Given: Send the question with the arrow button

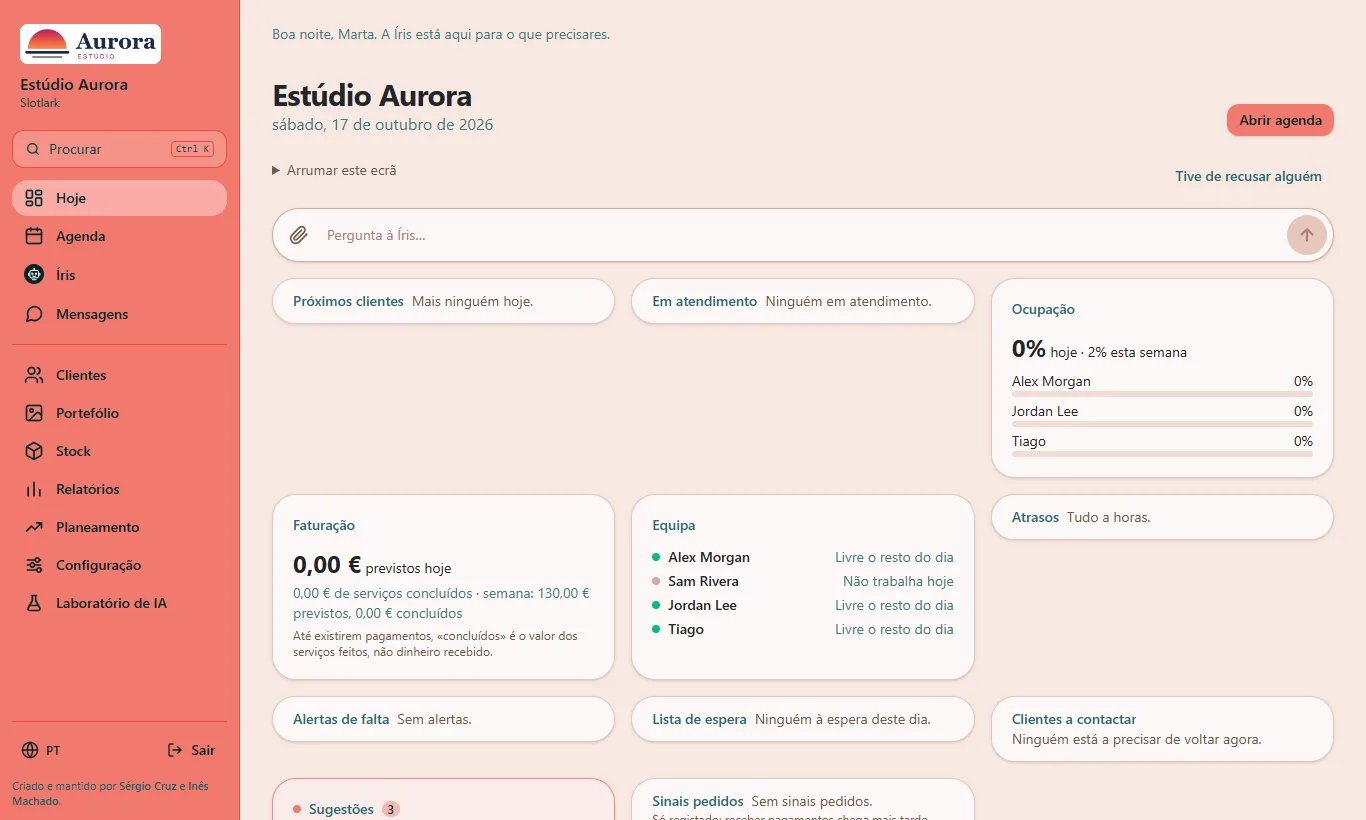Looking at the screenshot, I should point(1306,235).
